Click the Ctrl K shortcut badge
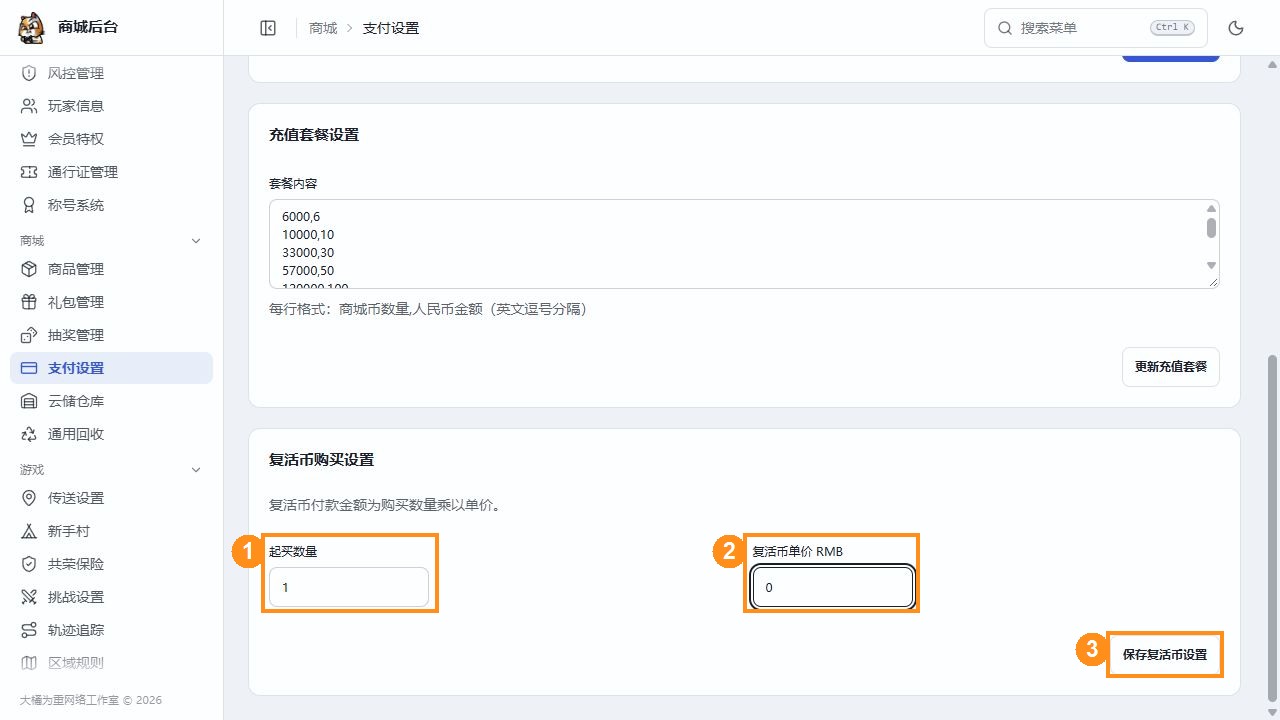The width and height of the screenshot is (1280, 720). 1173,28
